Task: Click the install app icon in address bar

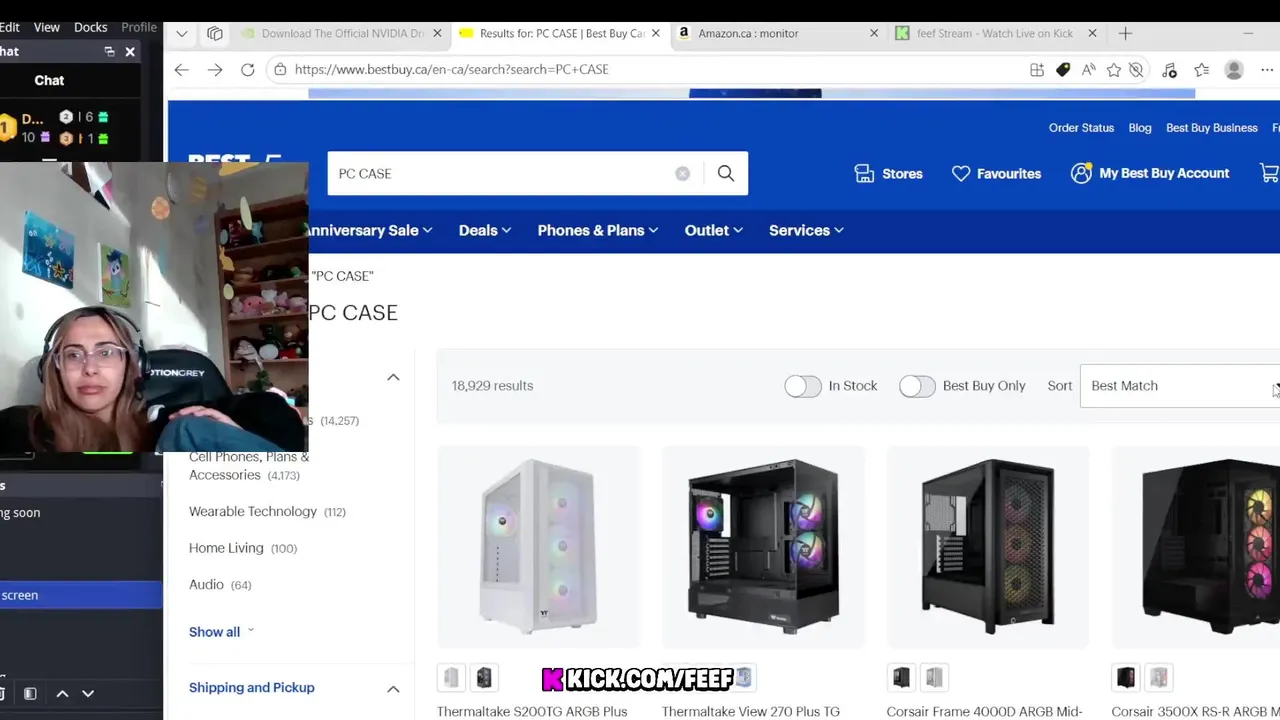Action: coord(1037,69)
